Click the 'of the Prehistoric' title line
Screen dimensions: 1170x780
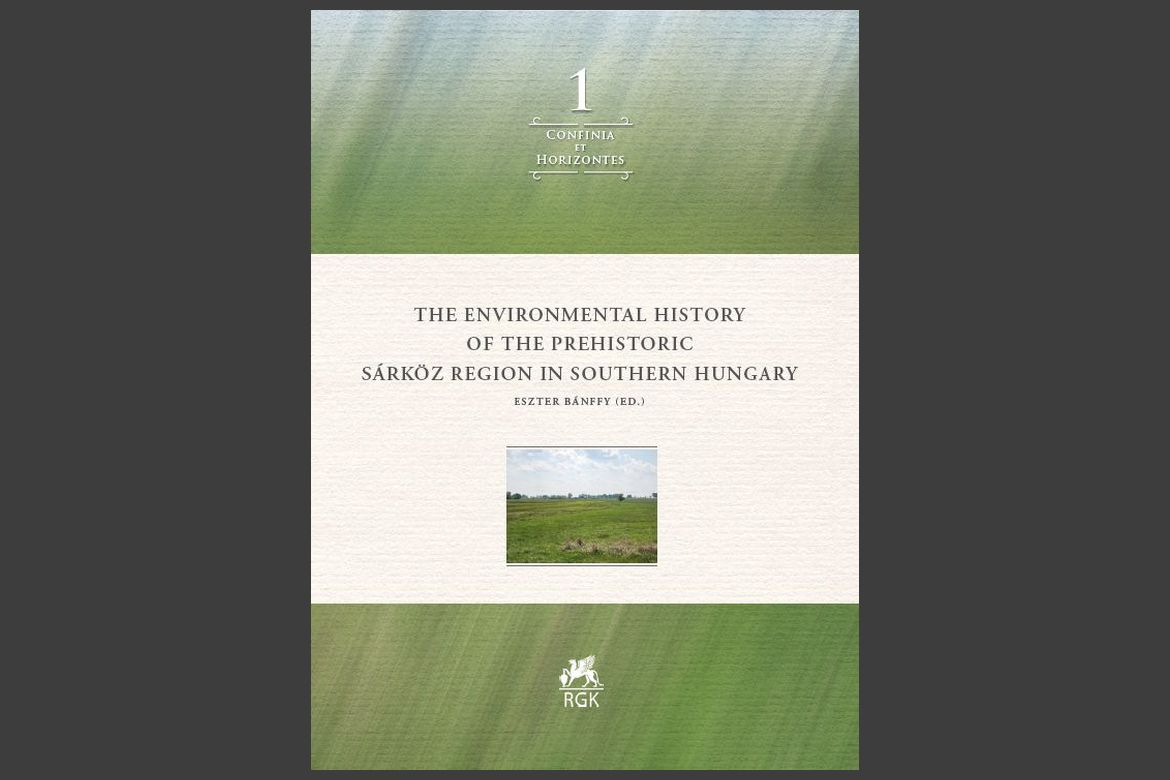(x=580, y=344)
